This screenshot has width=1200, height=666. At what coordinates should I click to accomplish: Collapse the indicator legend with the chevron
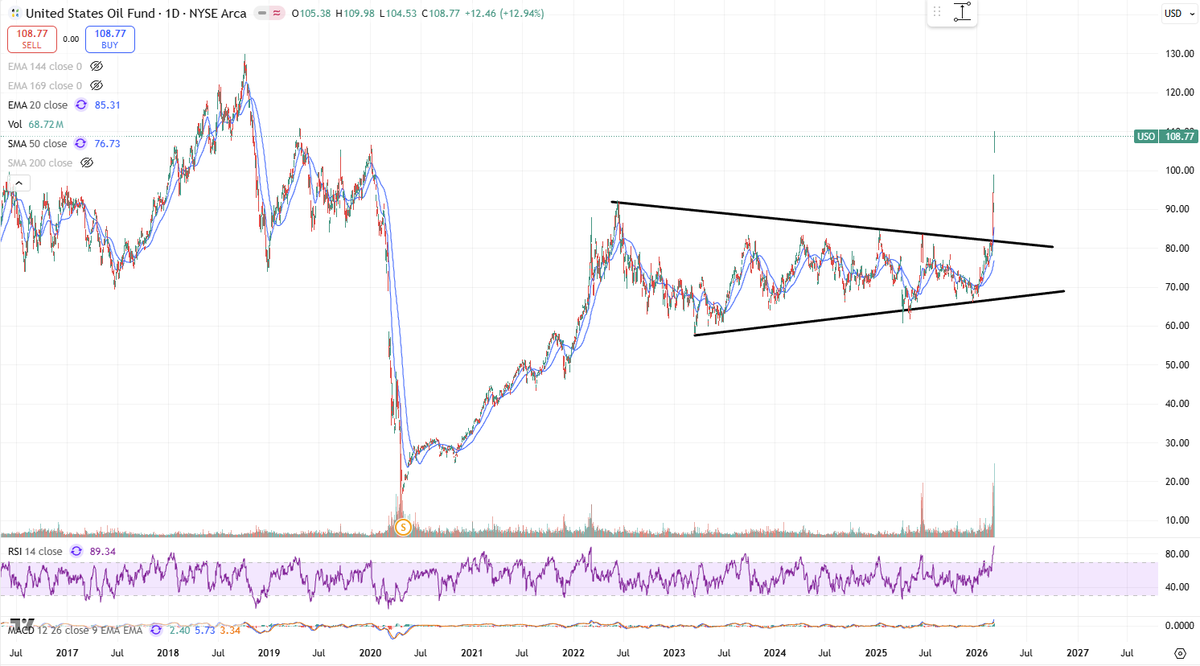pos(19,182)
